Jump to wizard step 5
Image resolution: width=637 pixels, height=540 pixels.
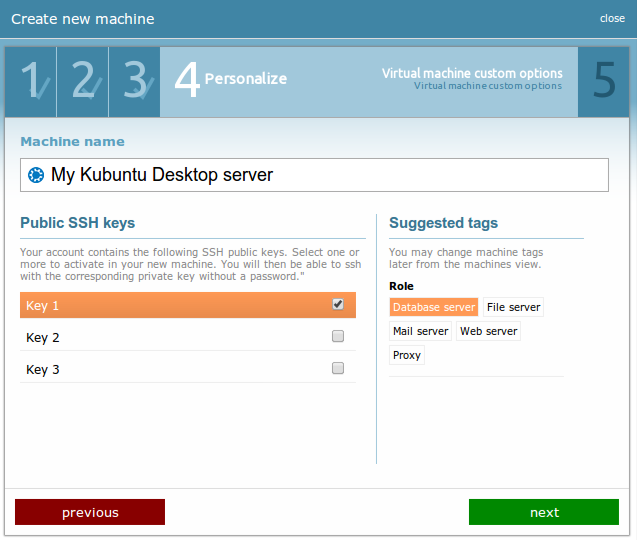[x=604, y=82]
